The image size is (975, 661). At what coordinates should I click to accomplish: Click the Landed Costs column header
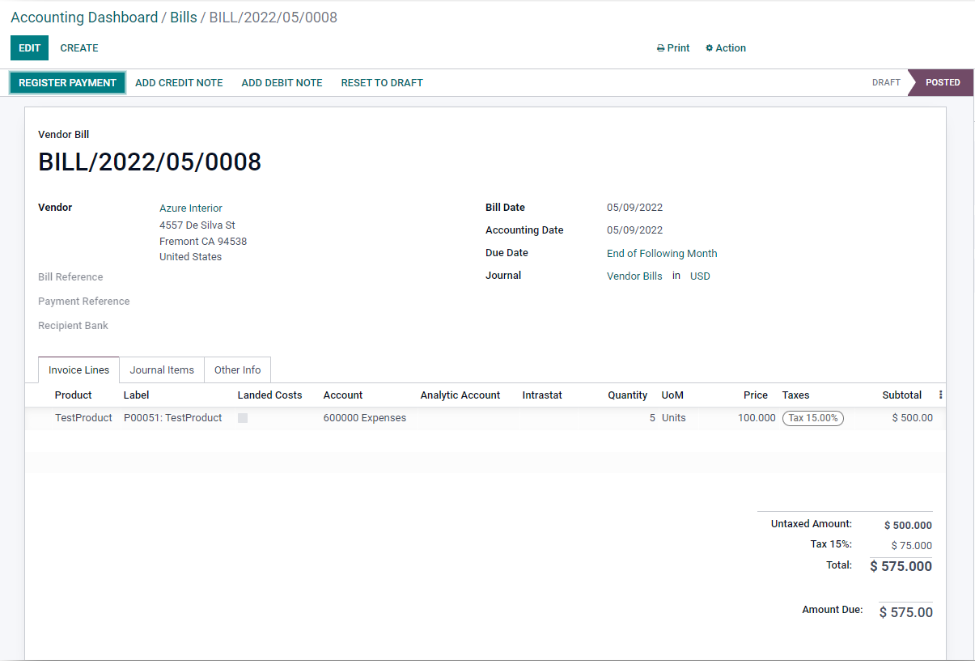[270, 395]
